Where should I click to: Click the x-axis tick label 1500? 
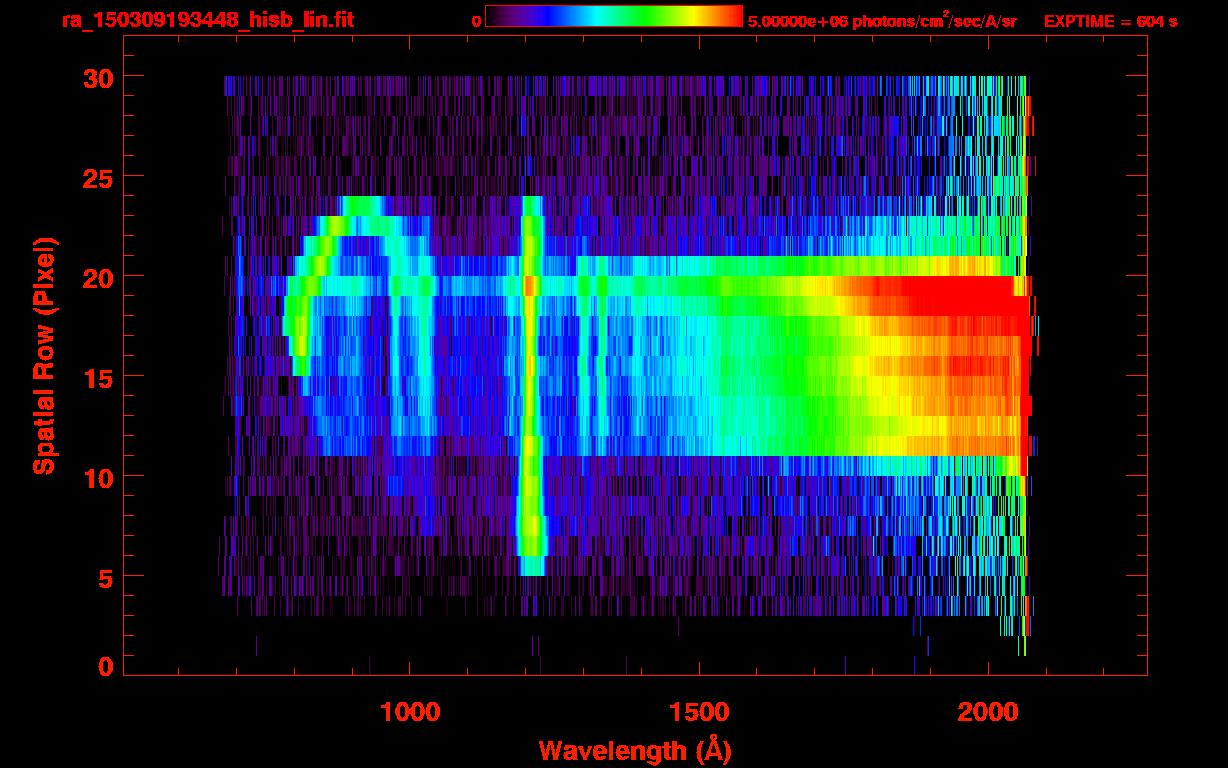click(699, 712)
